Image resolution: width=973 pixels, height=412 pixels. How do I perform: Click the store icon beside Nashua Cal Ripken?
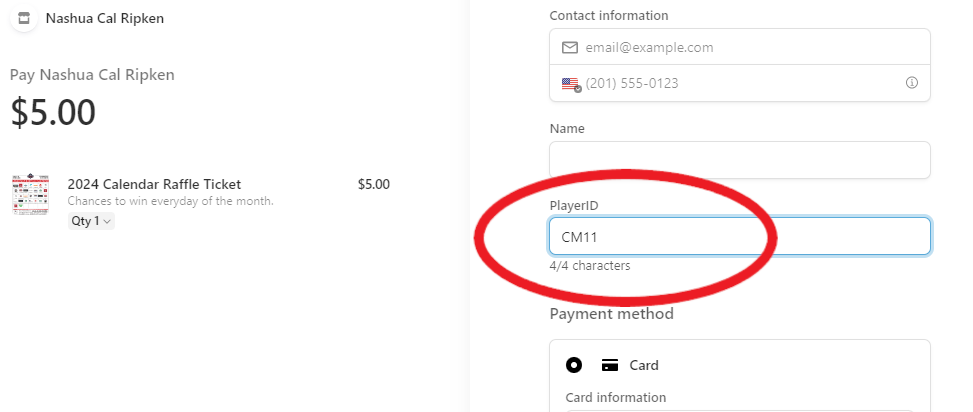tap(24, 18)
